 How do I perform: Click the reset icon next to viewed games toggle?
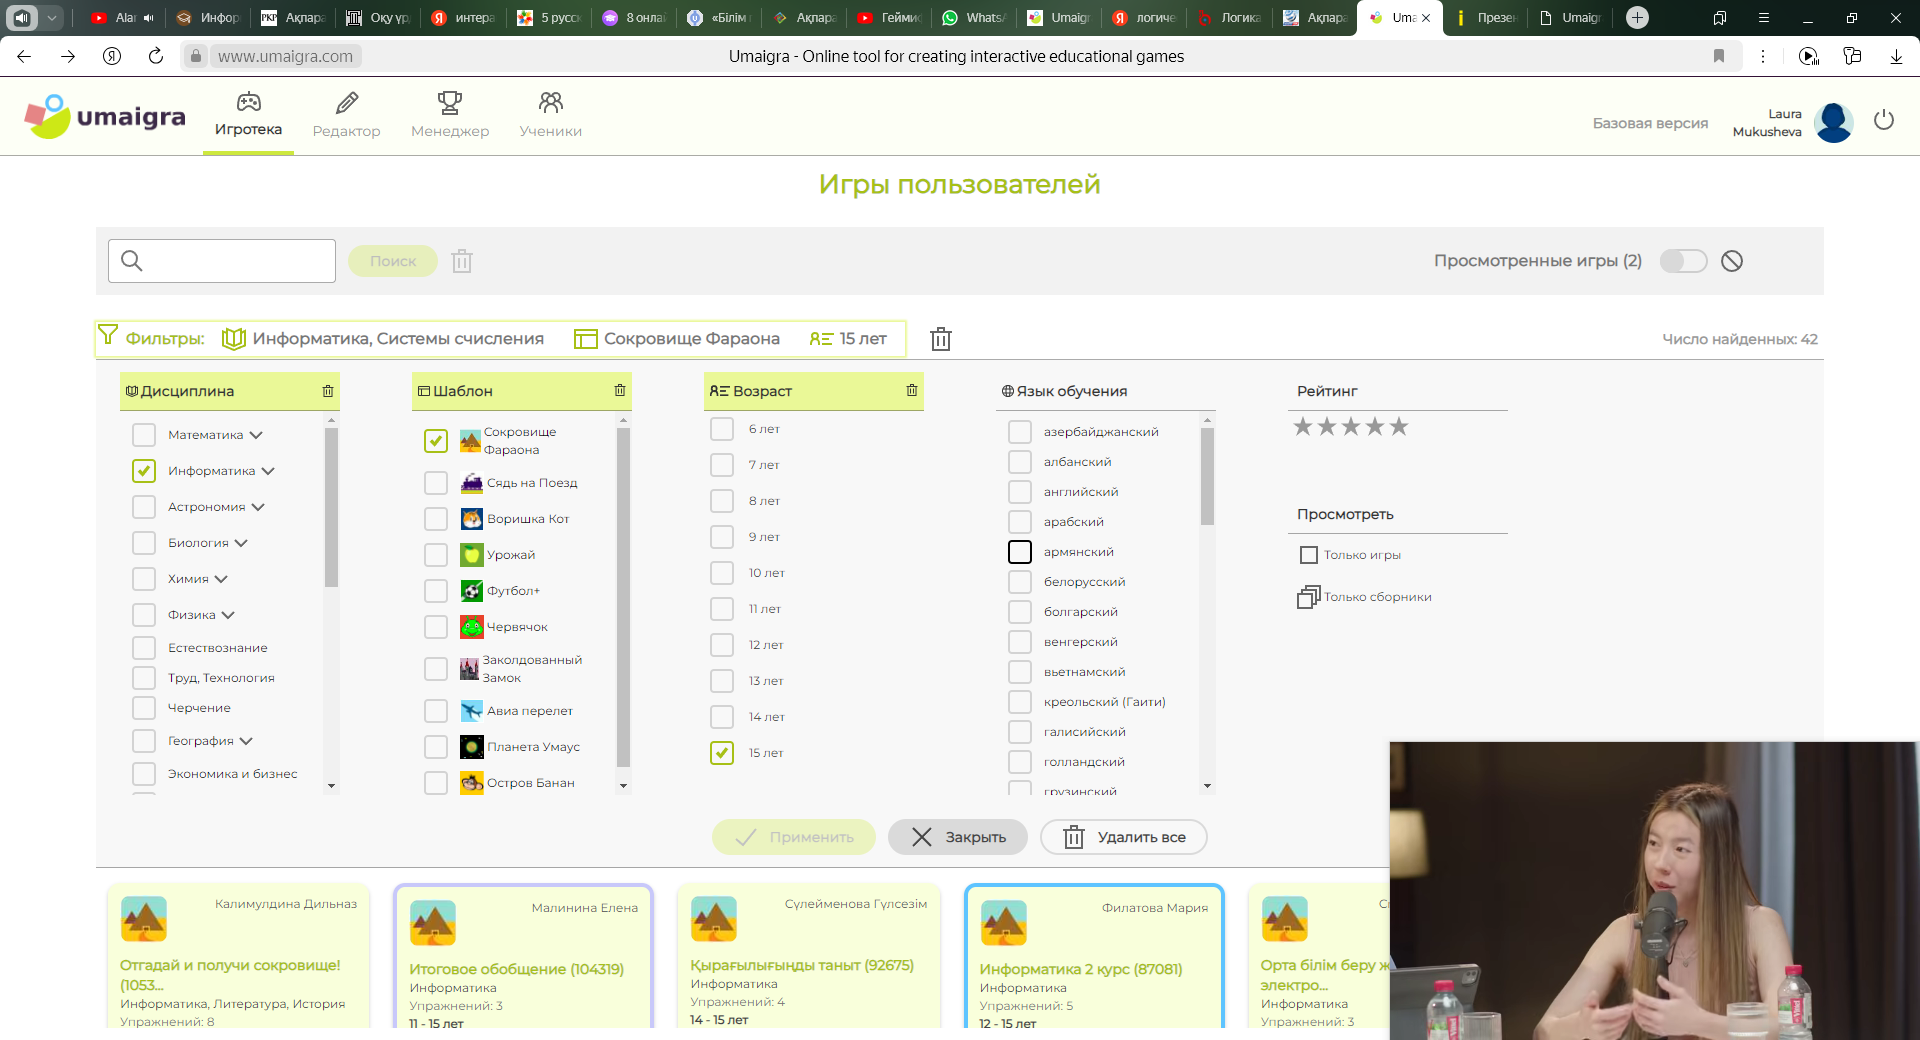tap(1732, 261)
